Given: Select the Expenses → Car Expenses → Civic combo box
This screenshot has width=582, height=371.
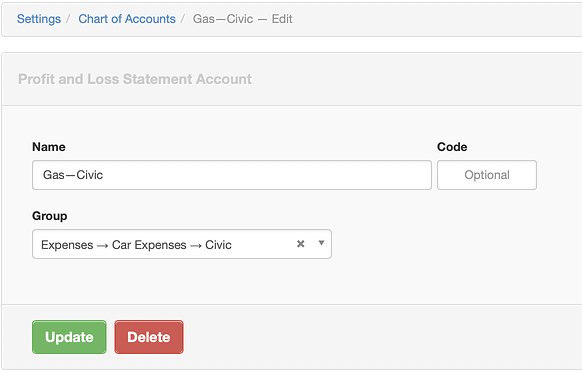Looking at the screenshot, I should 182,244.
